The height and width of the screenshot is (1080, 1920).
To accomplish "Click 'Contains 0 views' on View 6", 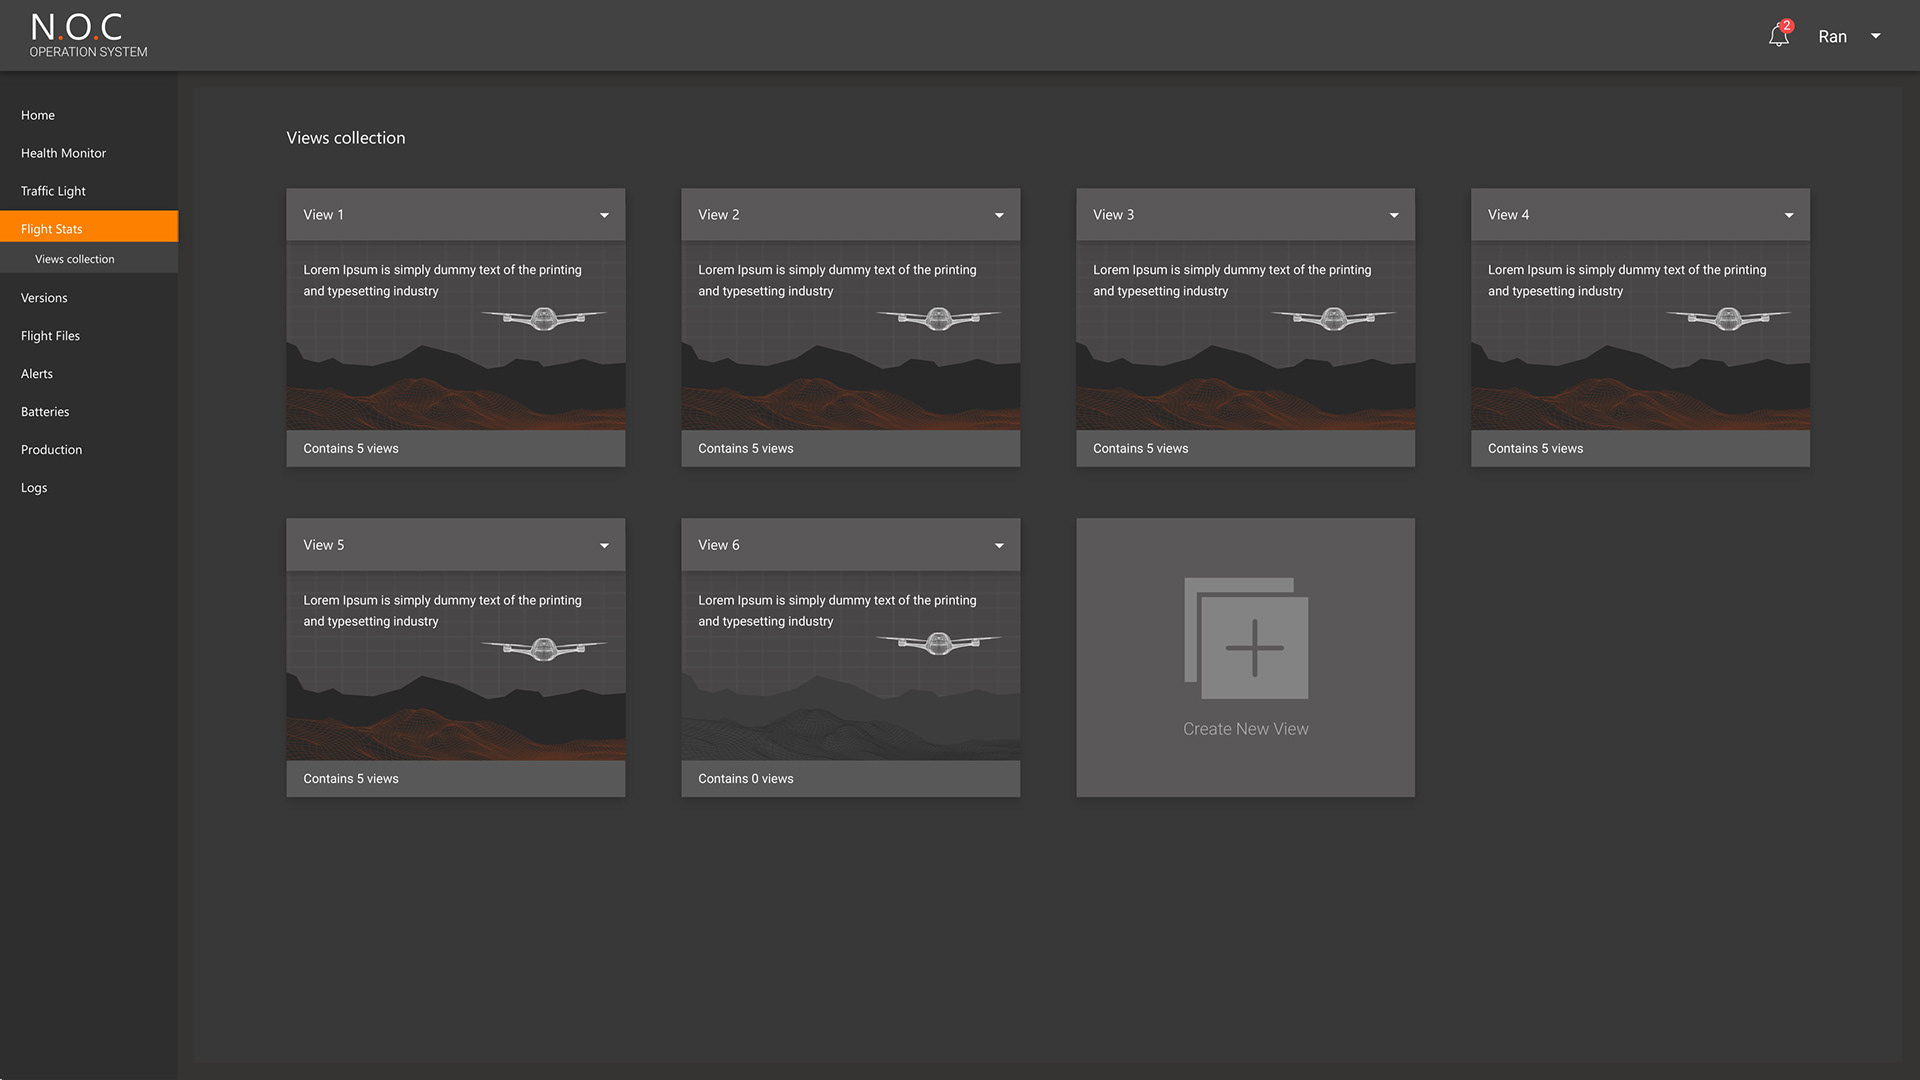I will click(x=745, y=779).
